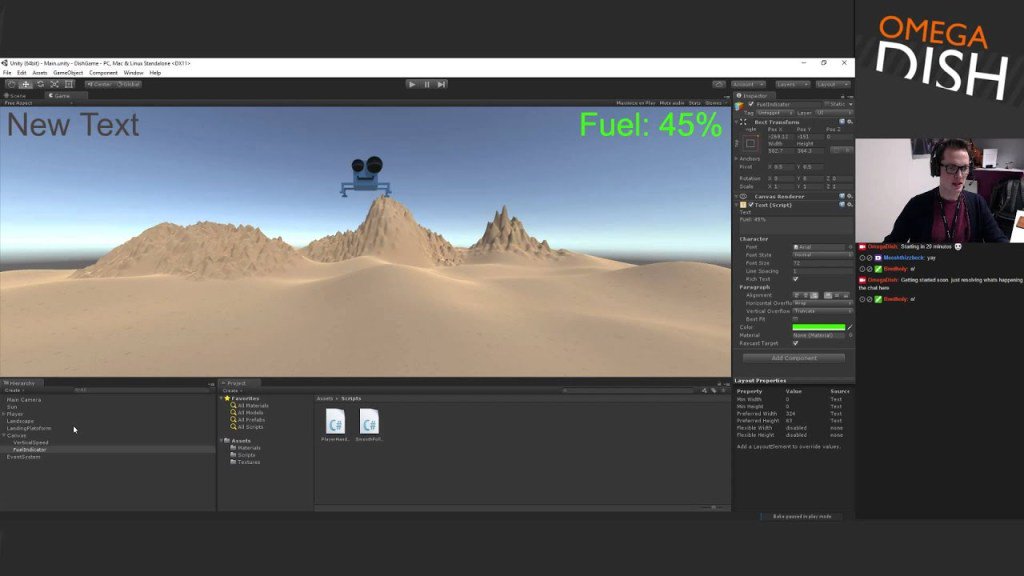Select the Rotate tool in the toolbar
The width and height of the screenshot is (1024, 576).
coord(41,84)
